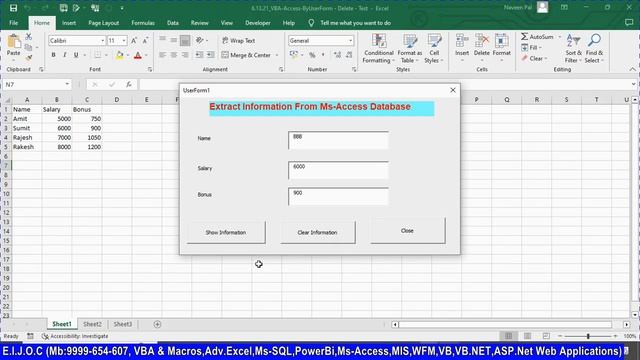Open the Fill dropdown in Editing group
The width and height of the screenshot is (640, 360).
click(531, 48)
